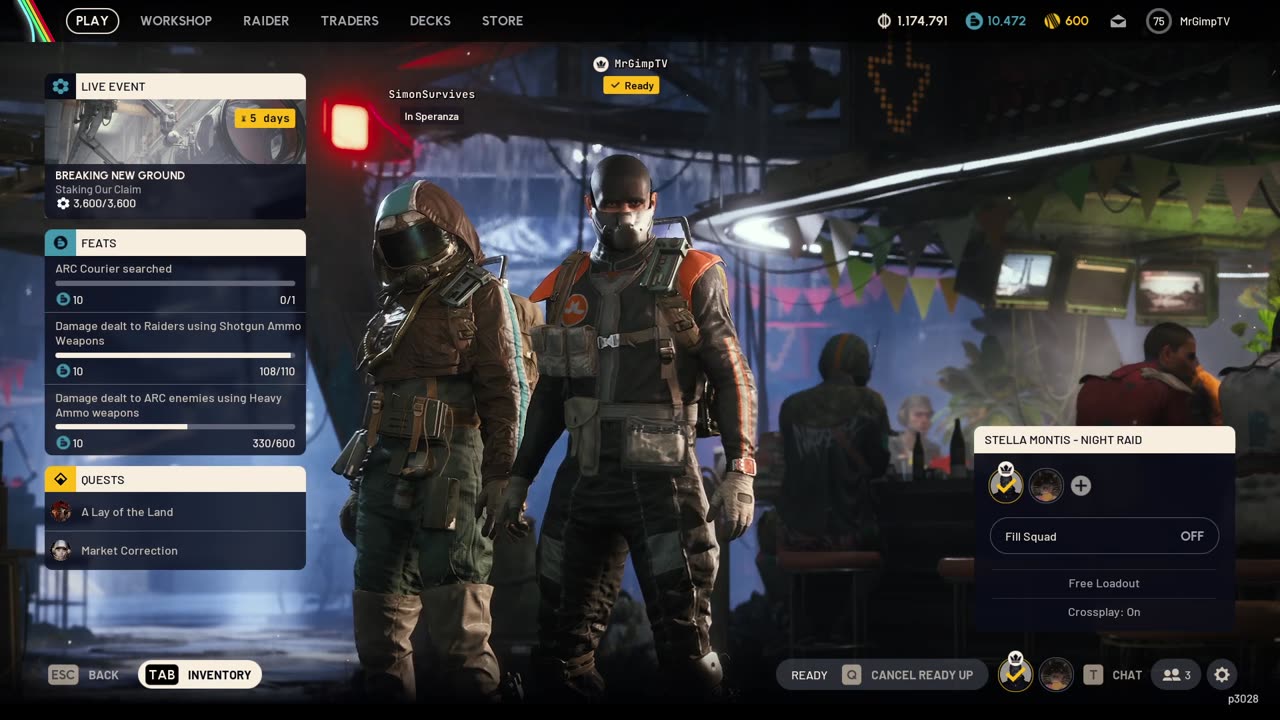
Task: Open the TRADERS tab
Action: (x=350, y=21)
